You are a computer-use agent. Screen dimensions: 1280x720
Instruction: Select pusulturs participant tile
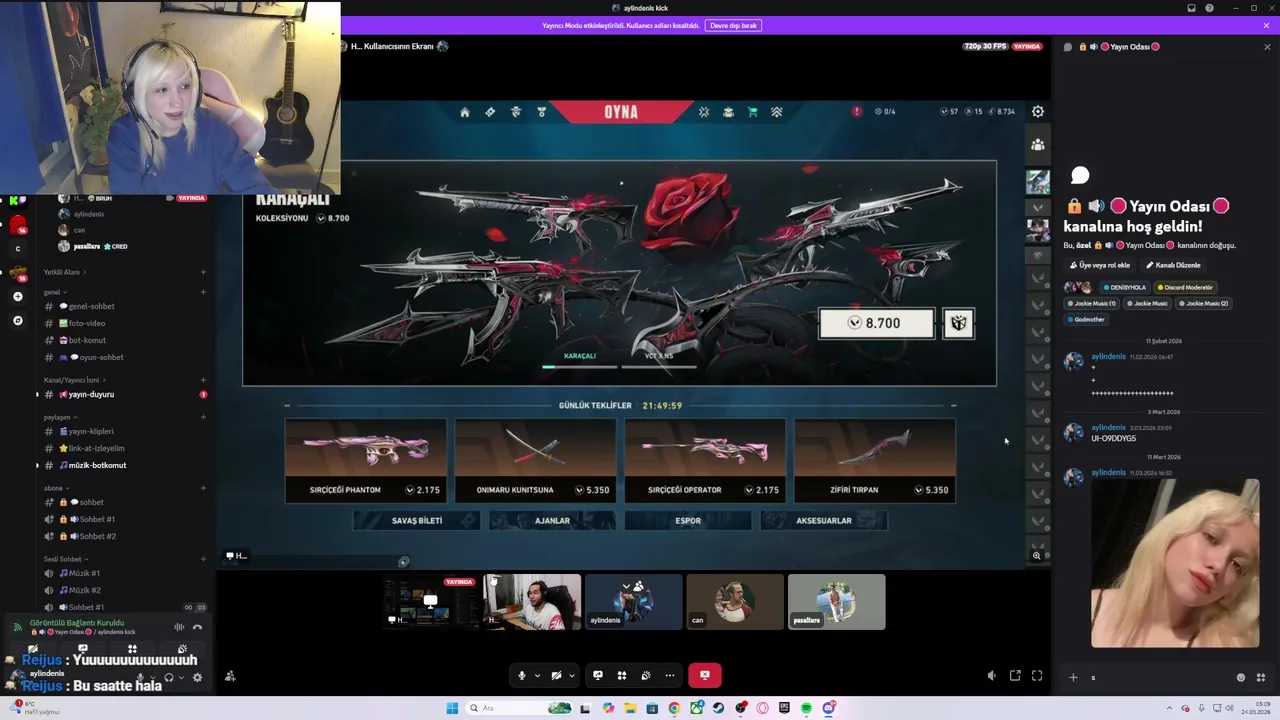click(x=837, y=602)
